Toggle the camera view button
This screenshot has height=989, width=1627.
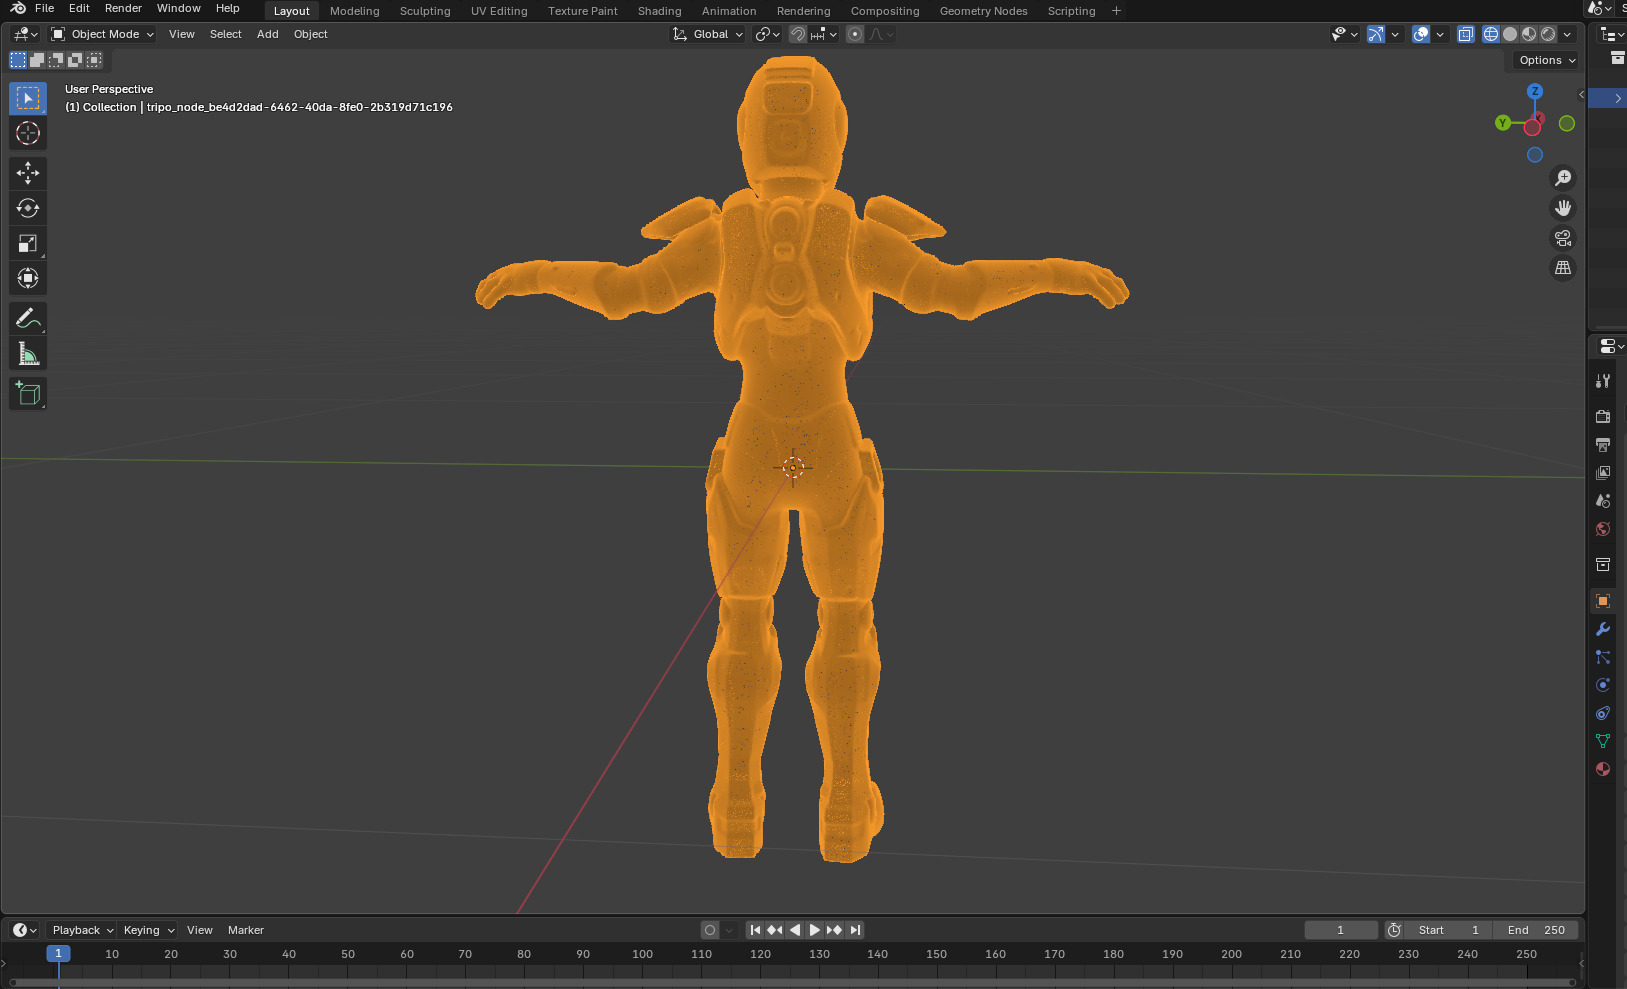(x=1563, y=238)
